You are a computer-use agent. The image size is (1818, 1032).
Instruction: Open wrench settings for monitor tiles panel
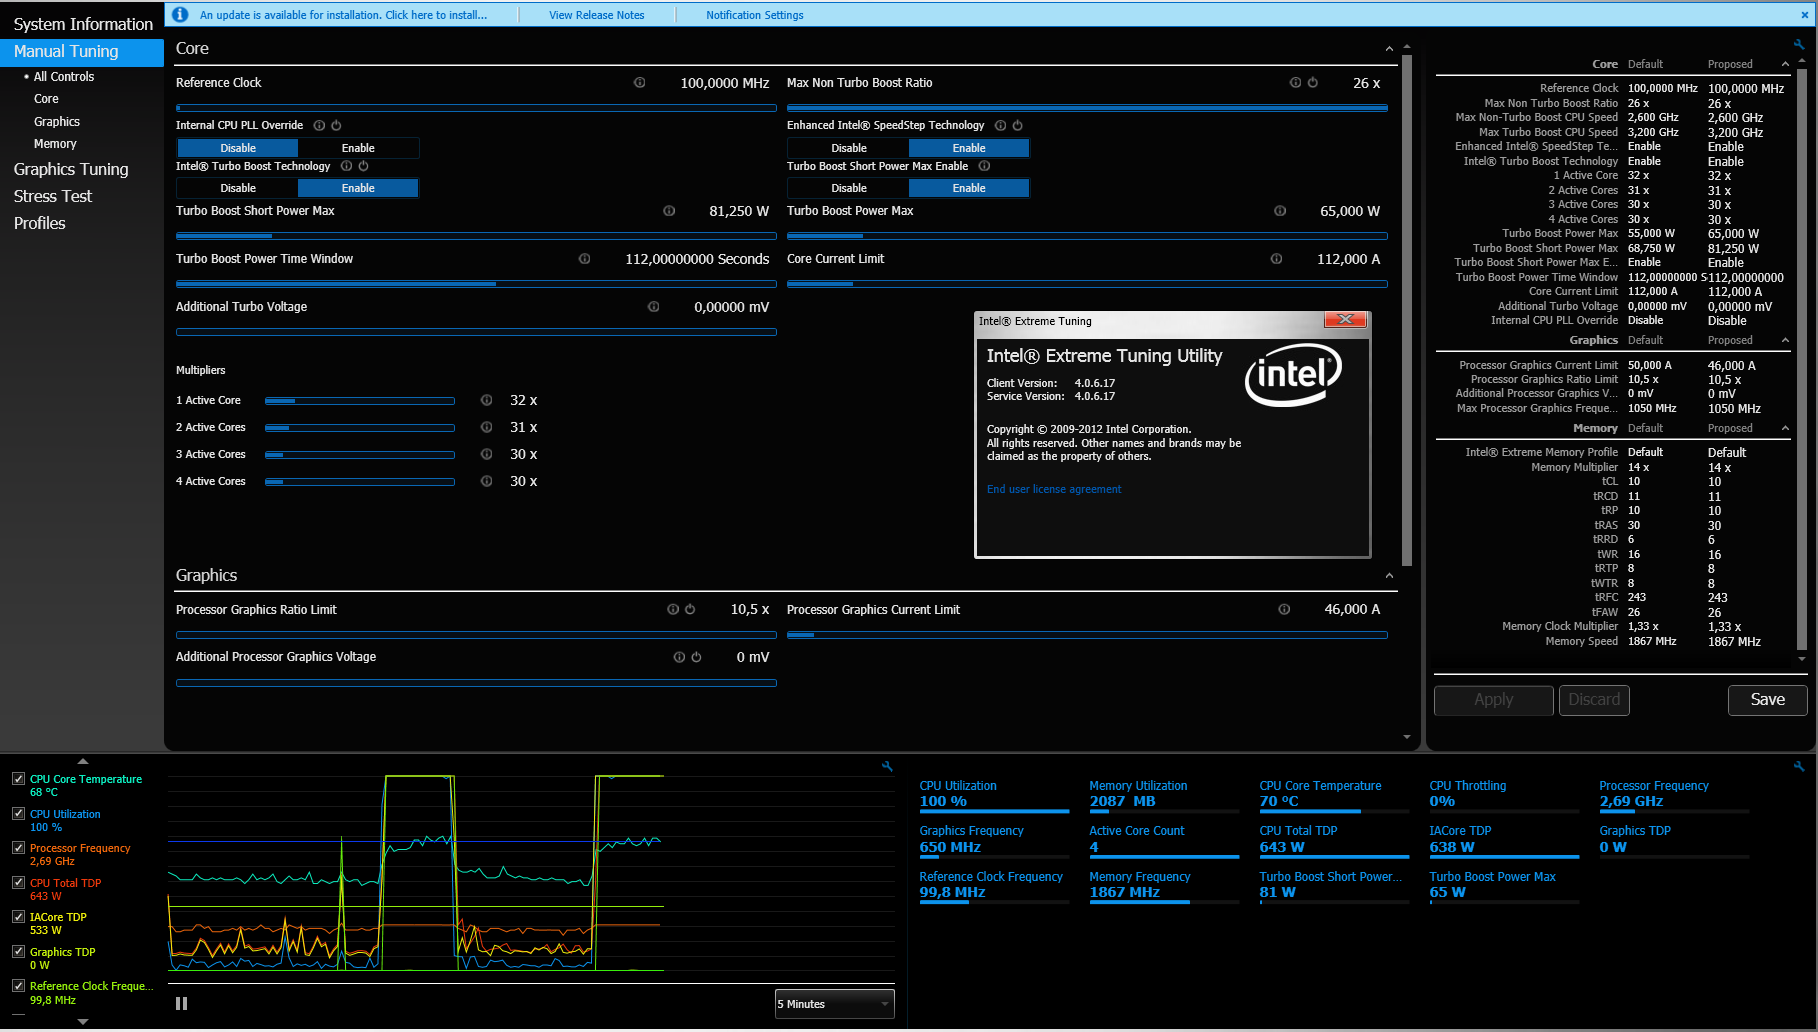[x=1799, y=767]
